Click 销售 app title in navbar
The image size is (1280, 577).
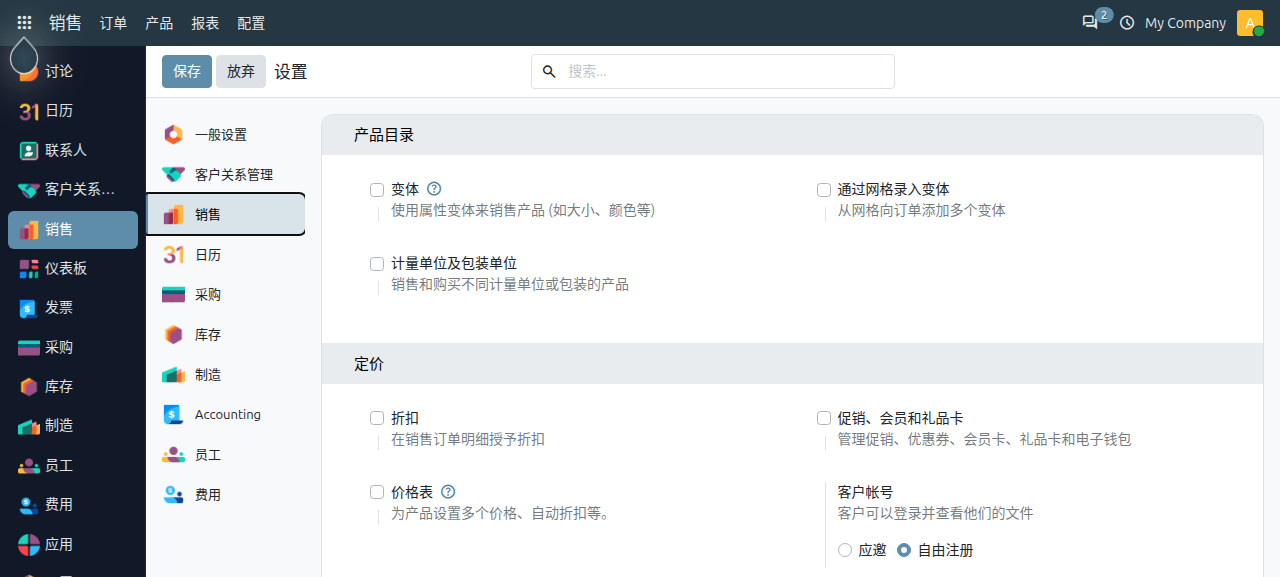tap(66, 22)
